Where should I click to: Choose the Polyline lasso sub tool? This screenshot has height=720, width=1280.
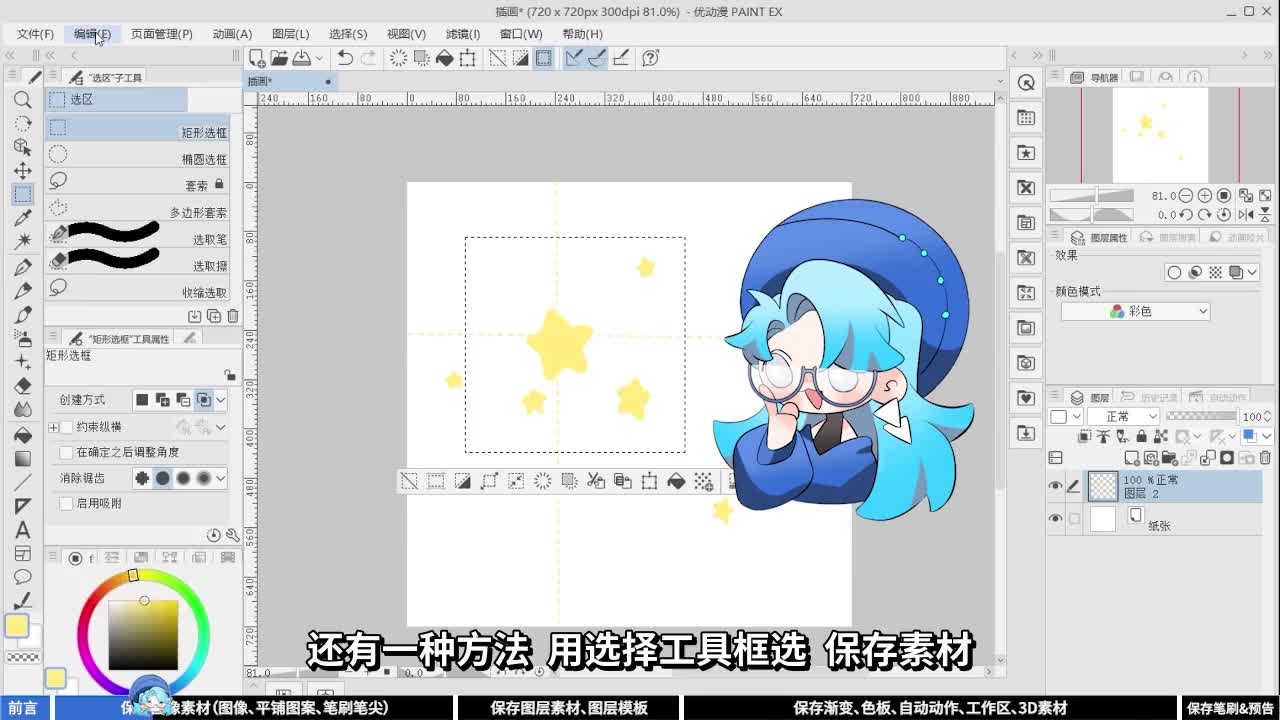tap(138, 208)
